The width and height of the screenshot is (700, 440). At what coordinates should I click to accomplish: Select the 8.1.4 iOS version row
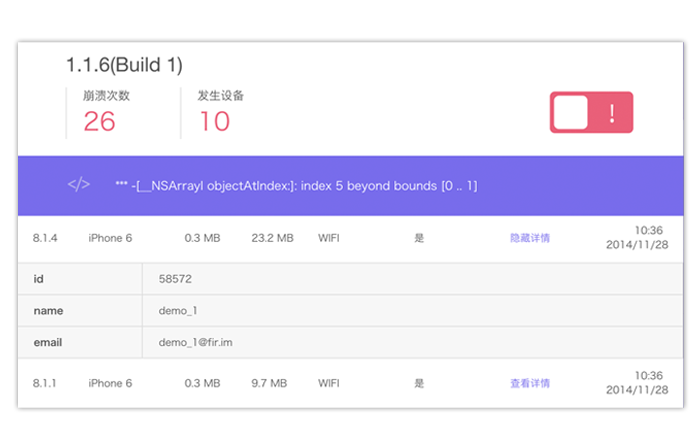tap(46, 238)
